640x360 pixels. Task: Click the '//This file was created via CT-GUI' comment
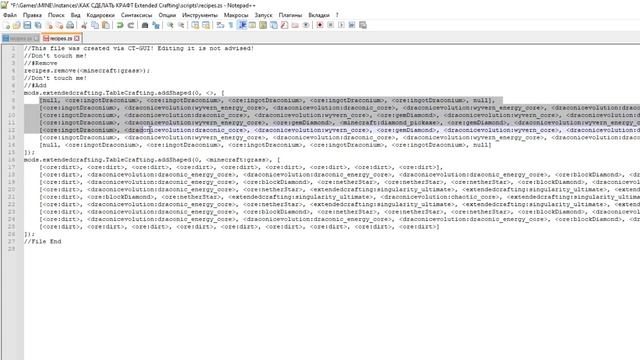139,48
